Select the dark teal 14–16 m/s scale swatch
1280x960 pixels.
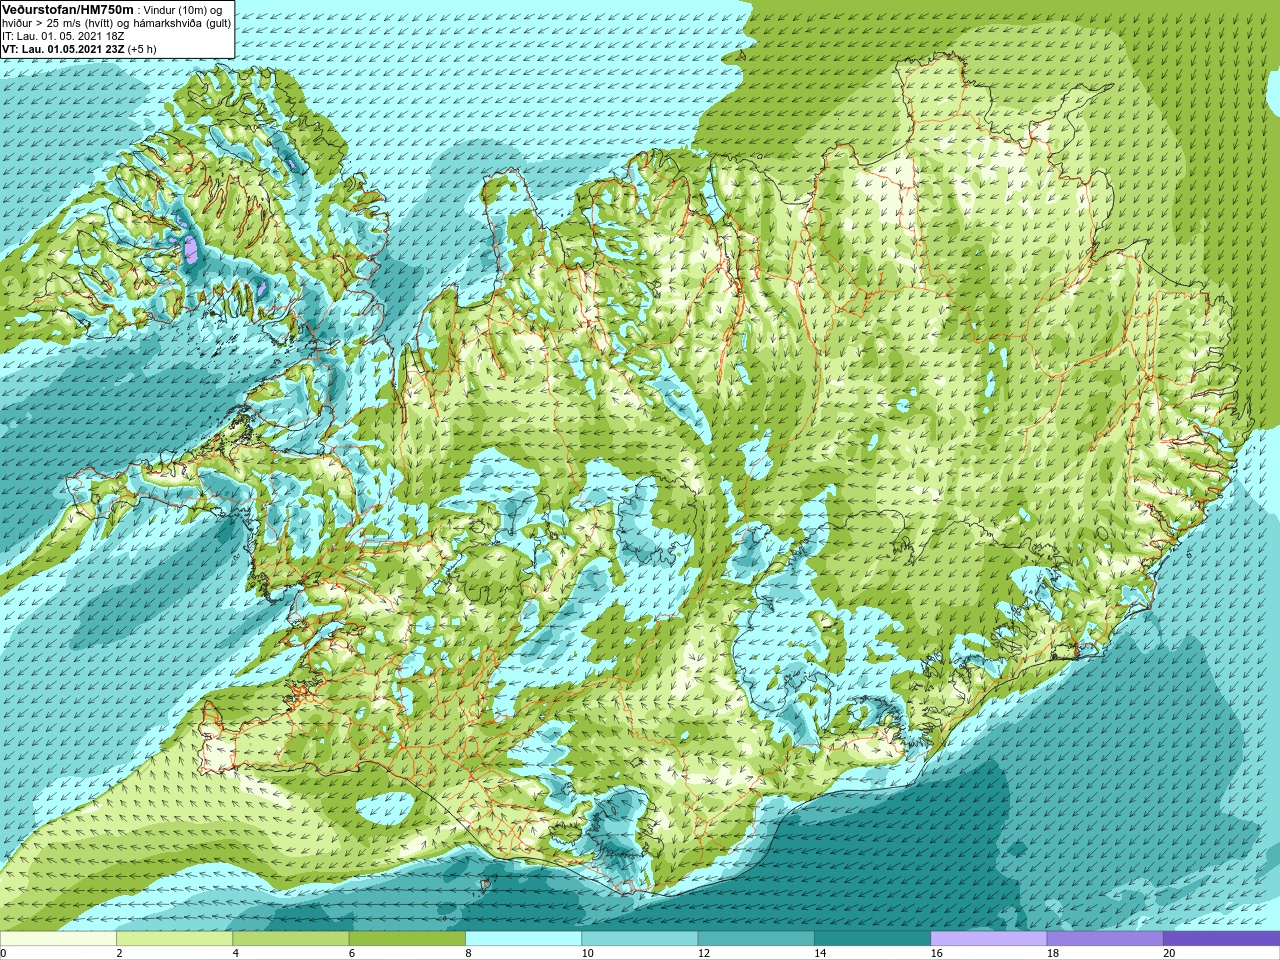pos(872,939)
